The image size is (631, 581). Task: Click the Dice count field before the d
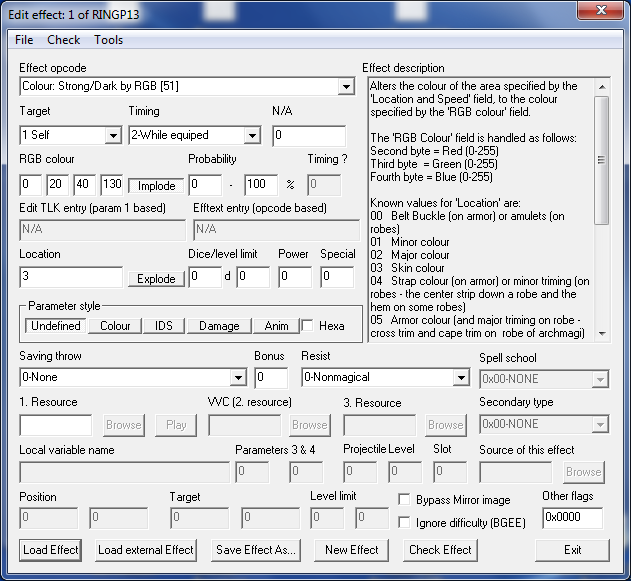tap(205, 277)
